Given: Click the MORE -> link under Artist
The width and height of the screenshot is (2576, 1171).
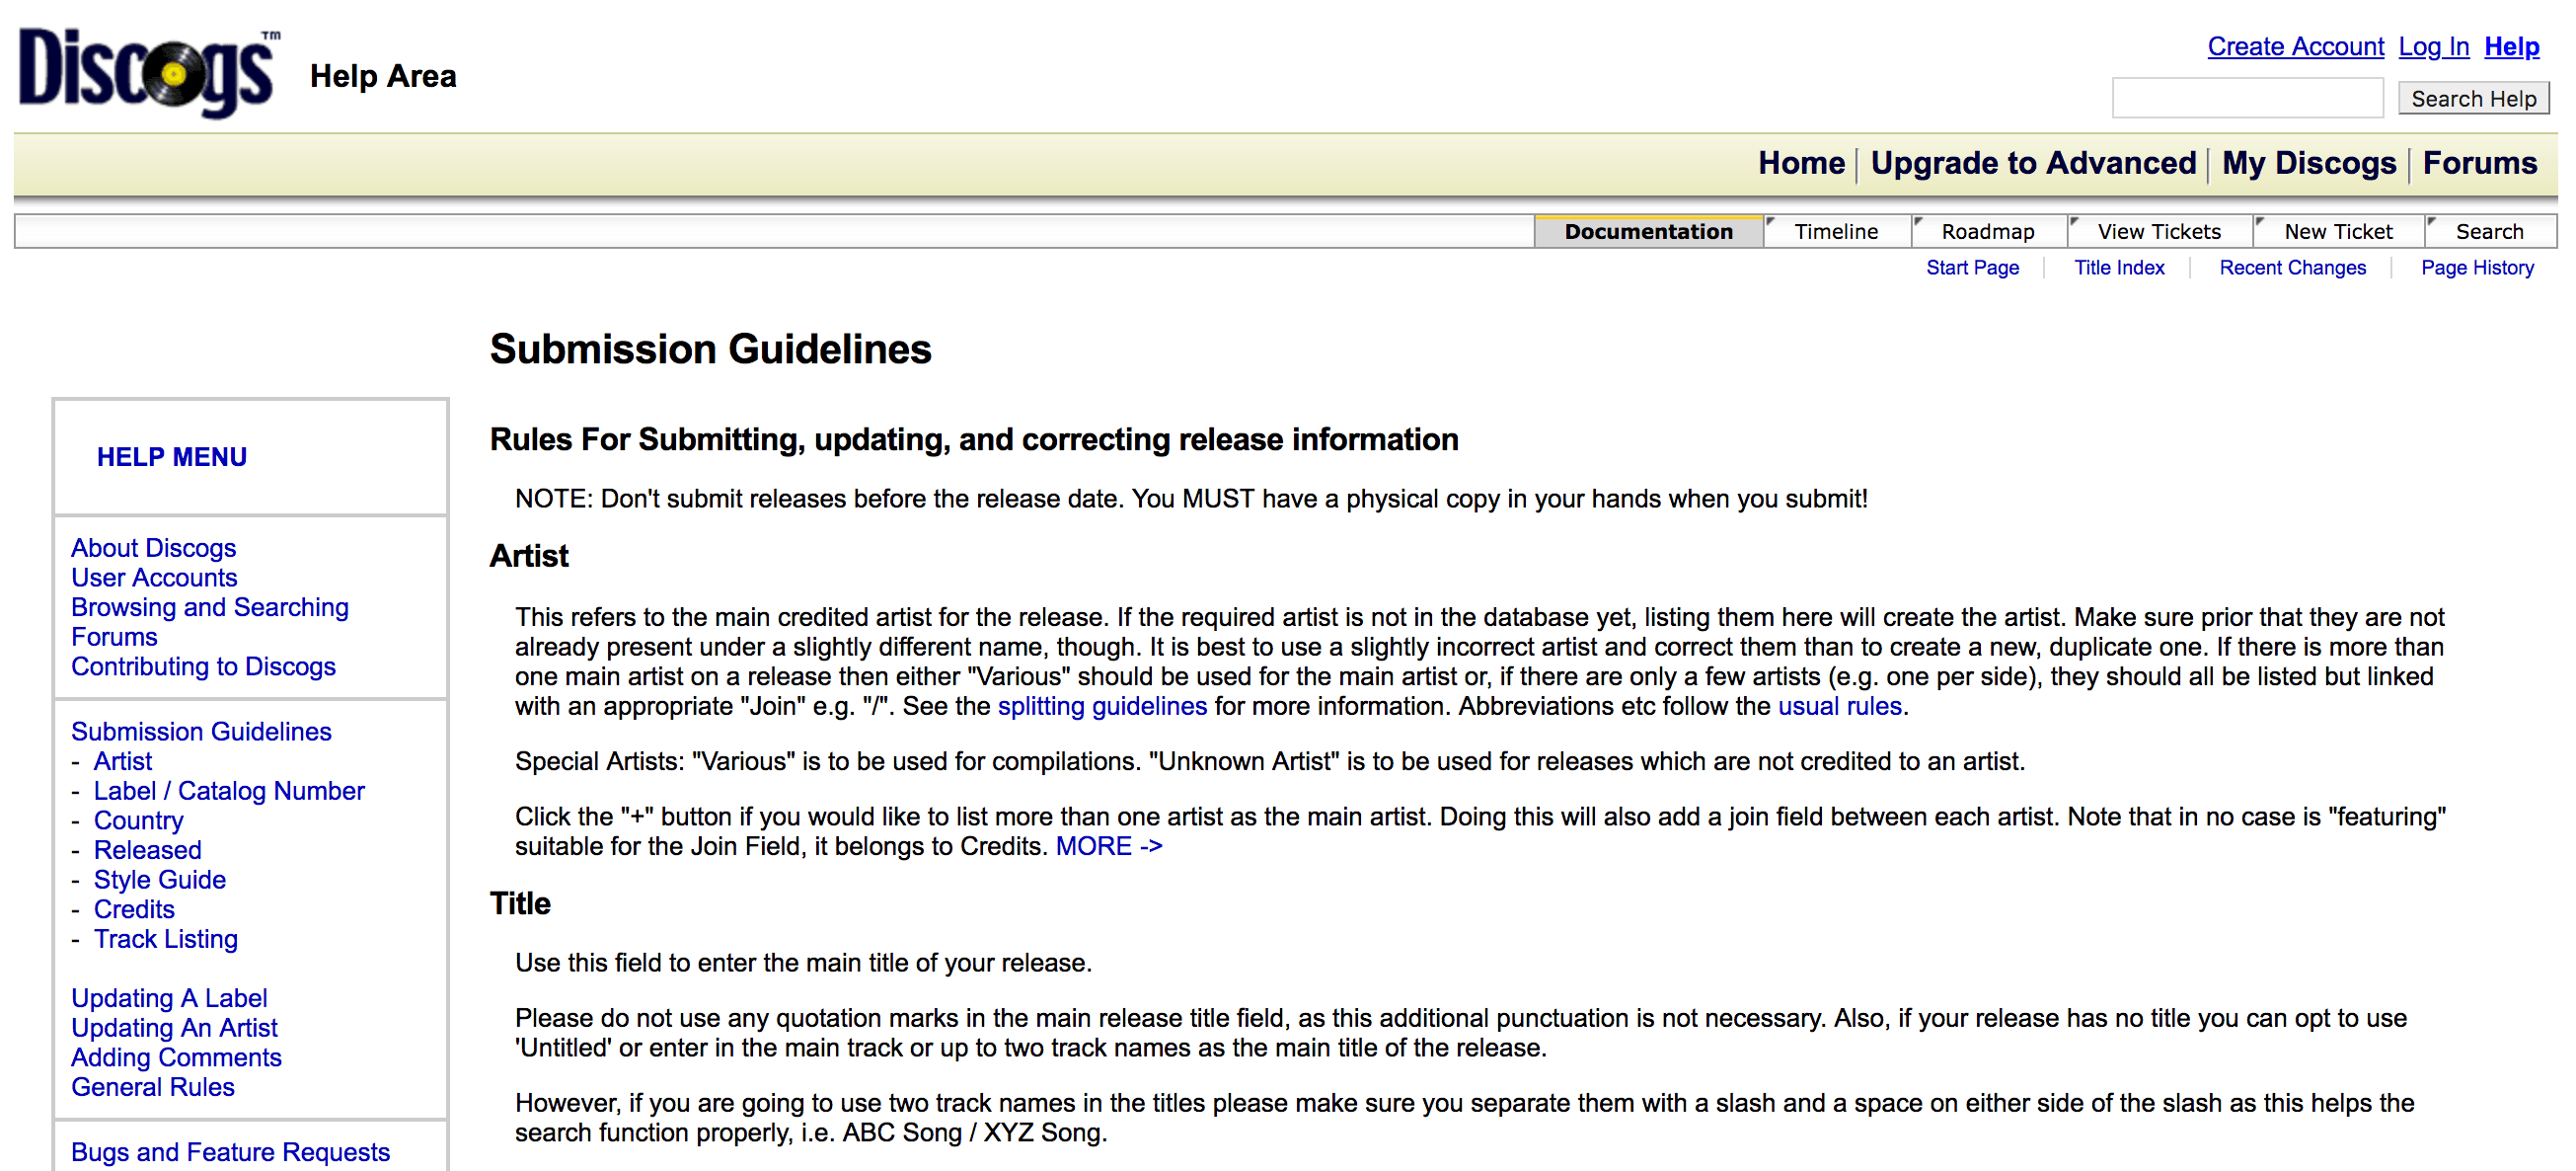Looking at the screenshot, I should 1108,845.
